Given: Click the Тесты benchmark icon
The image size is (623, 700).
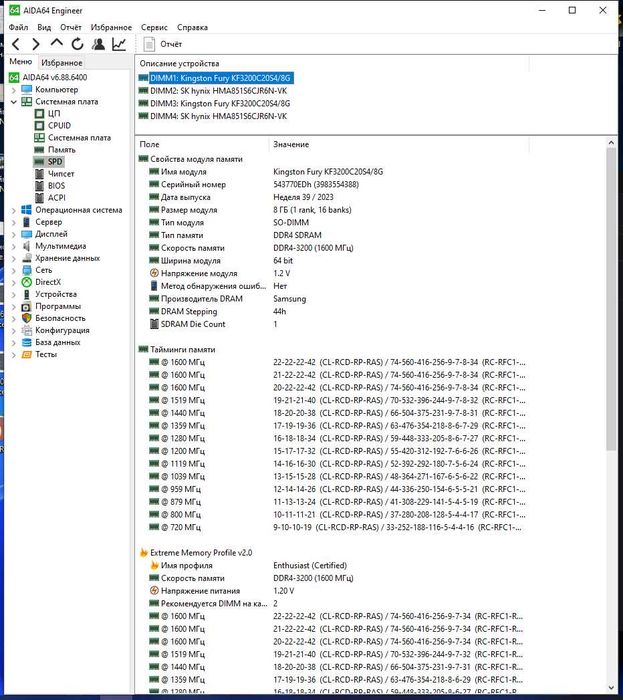Looking at the screenshot, I should pyautogui.click(x=27, y=354).
